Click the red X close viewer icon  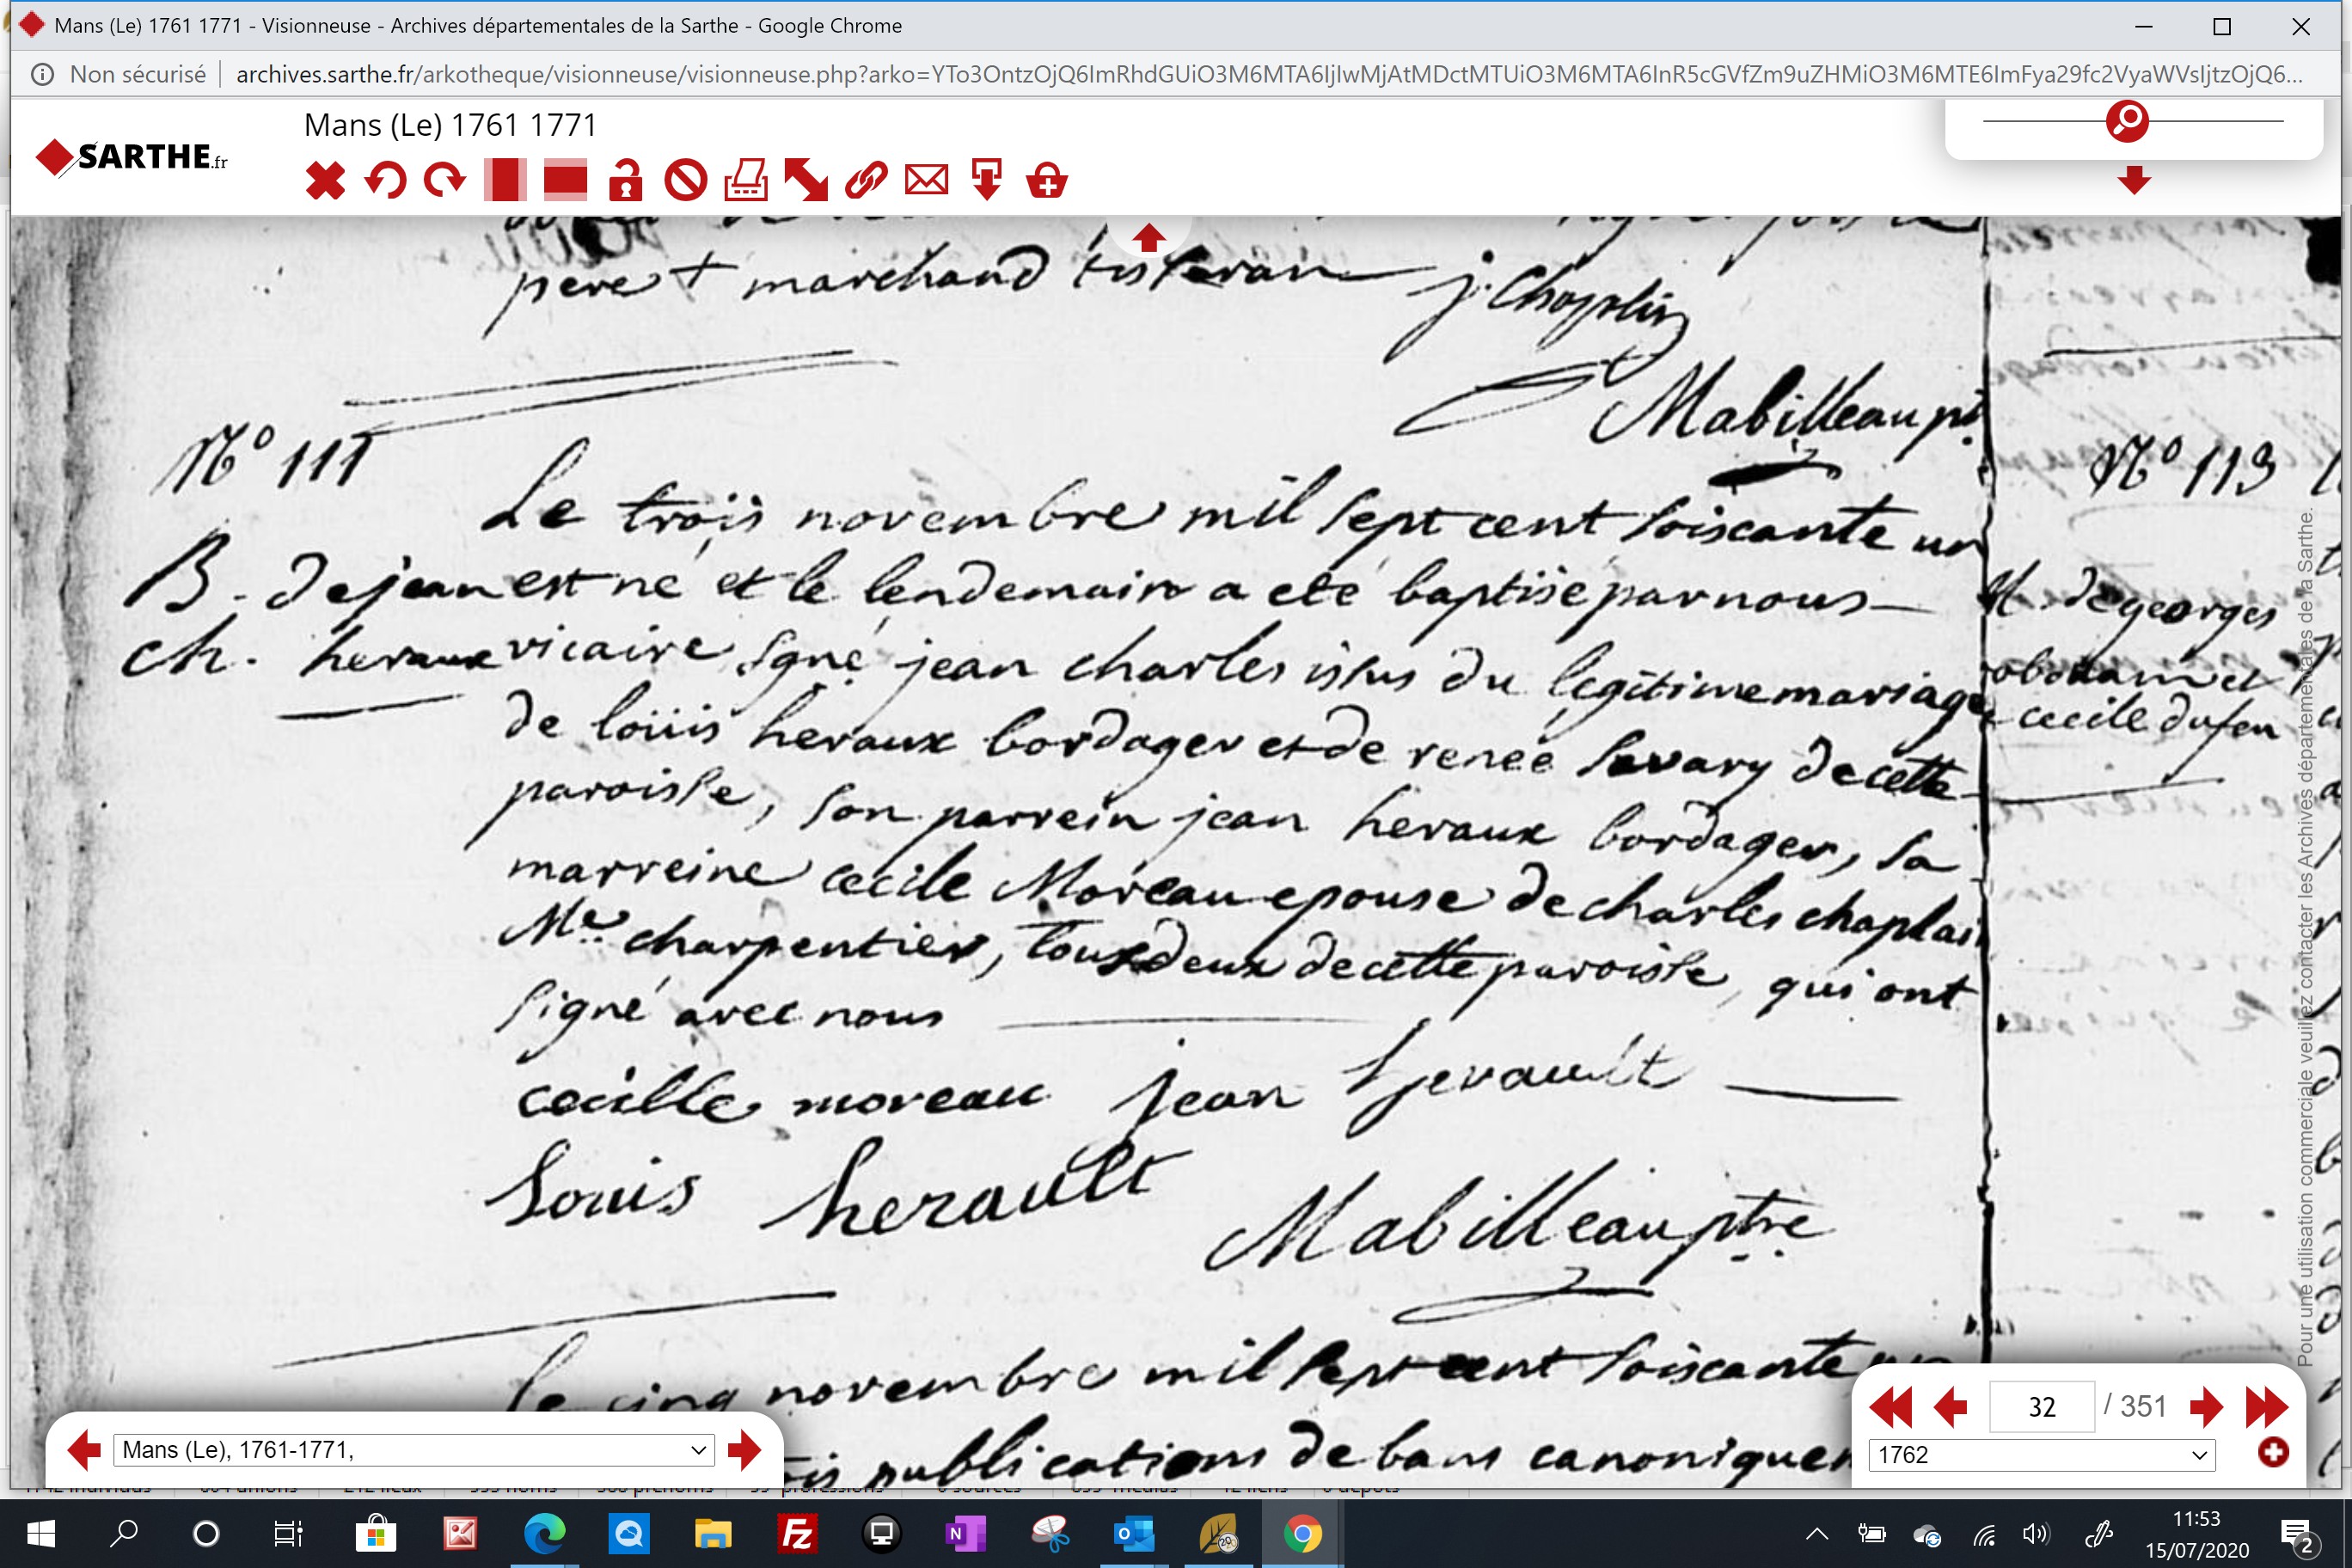(x=325, y=181)
